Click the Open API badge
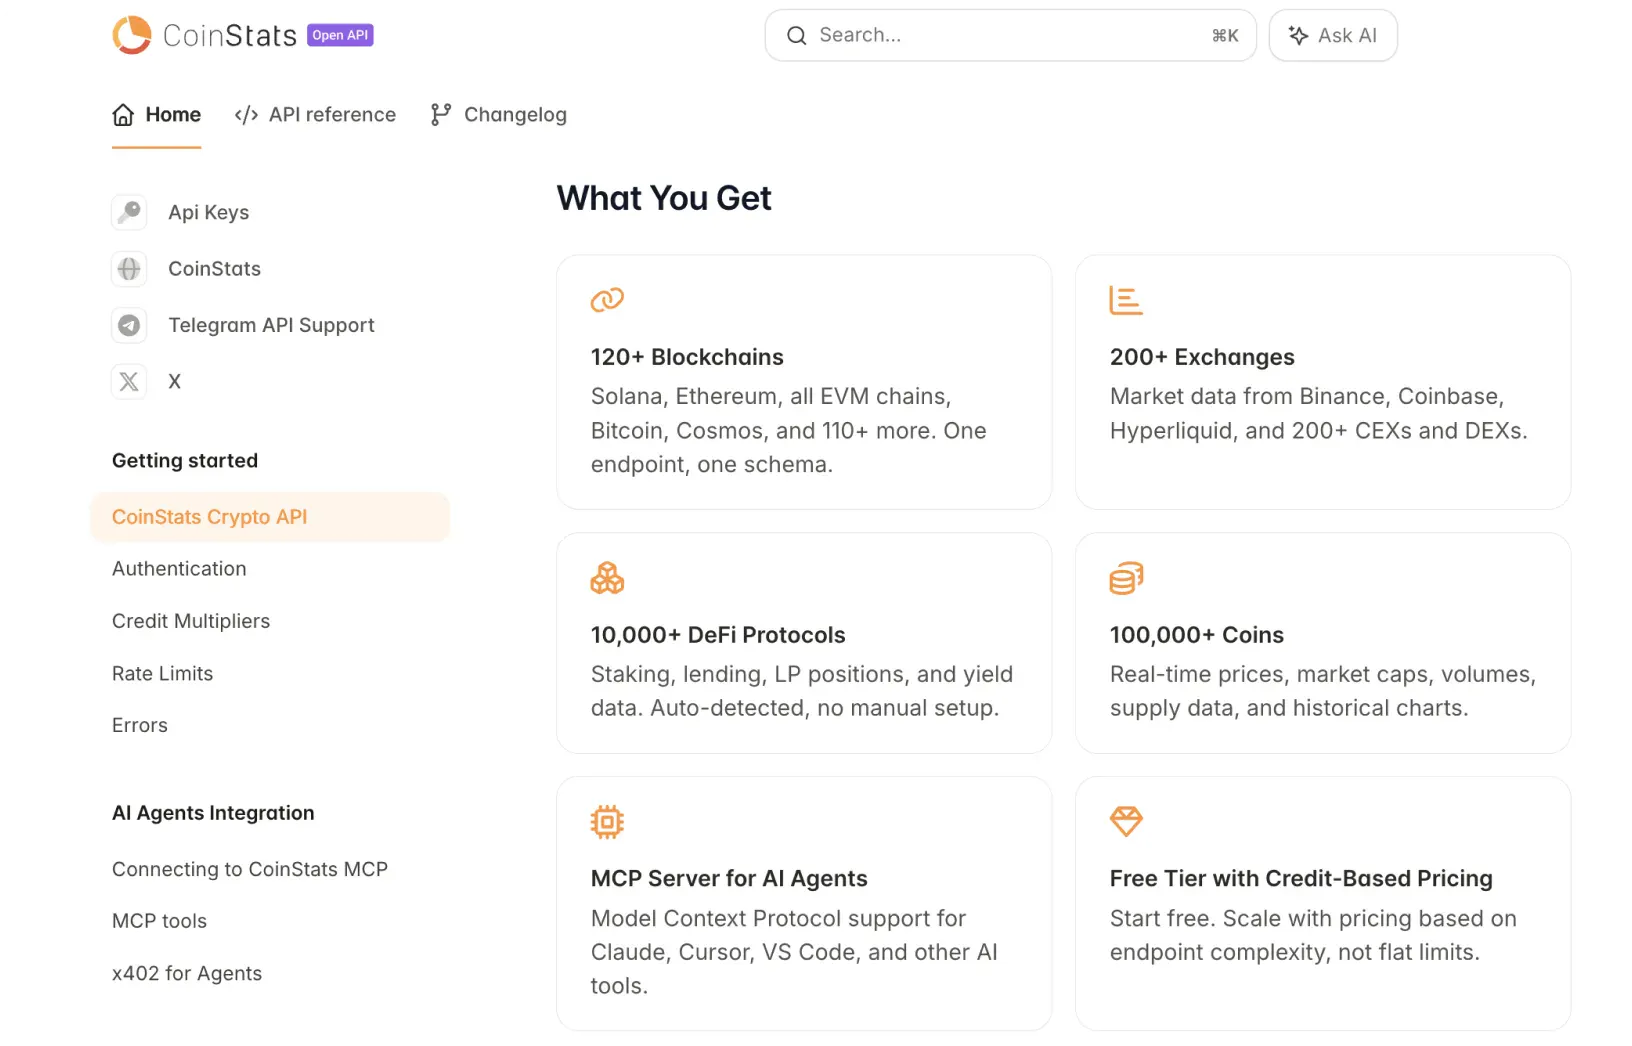 click(x=340, y=34)
